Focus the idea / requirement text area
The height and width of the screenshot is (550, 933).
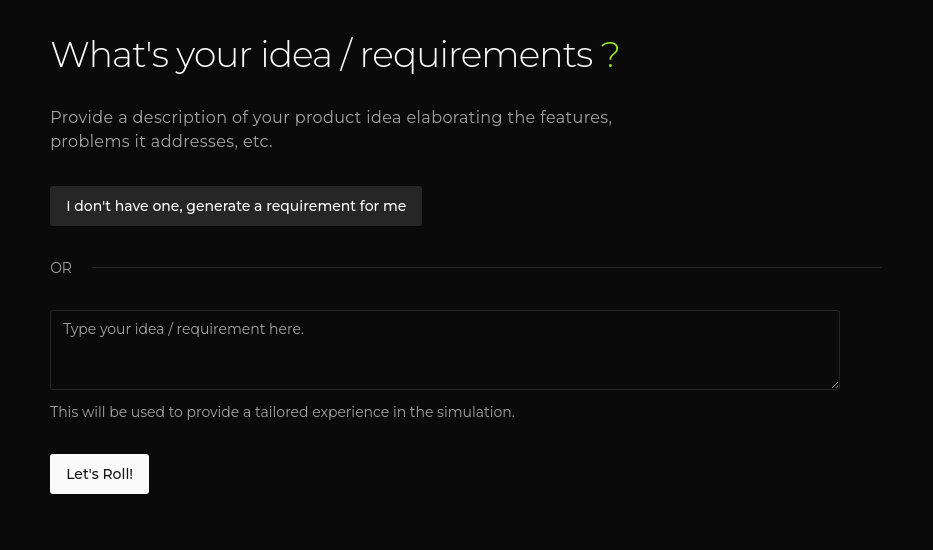(x=444, y=350)
